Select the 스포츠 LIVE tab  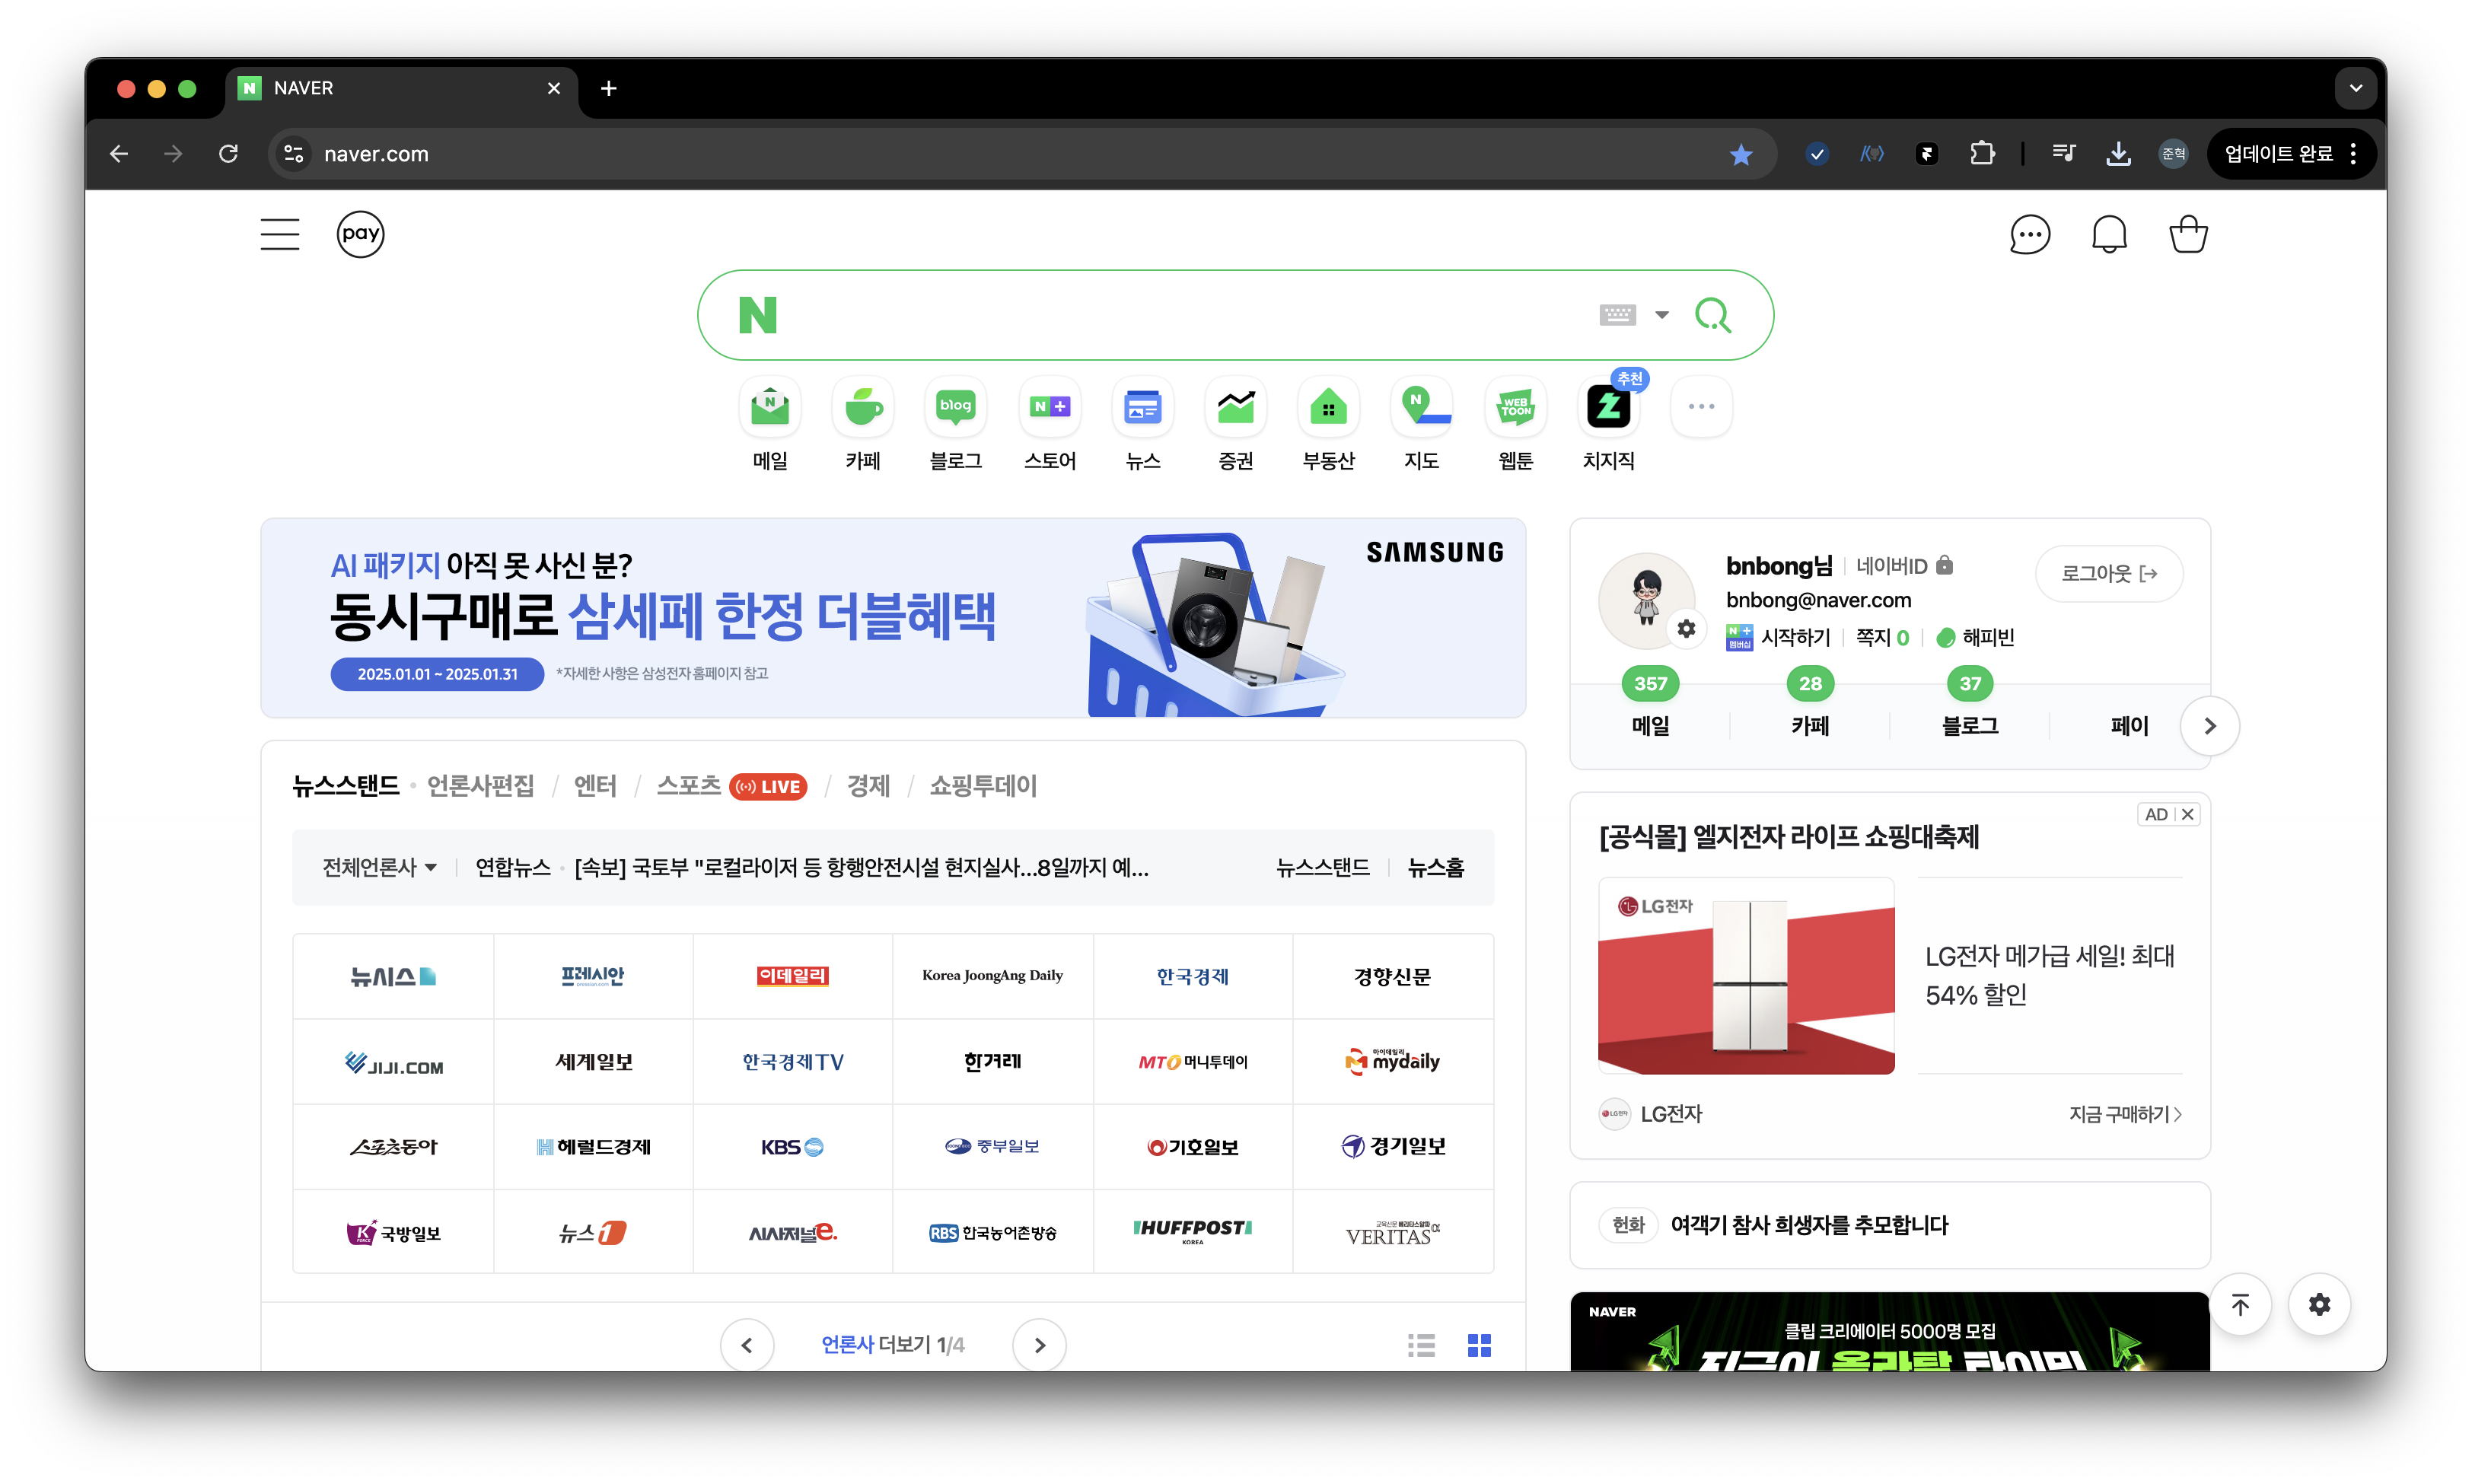731,786
